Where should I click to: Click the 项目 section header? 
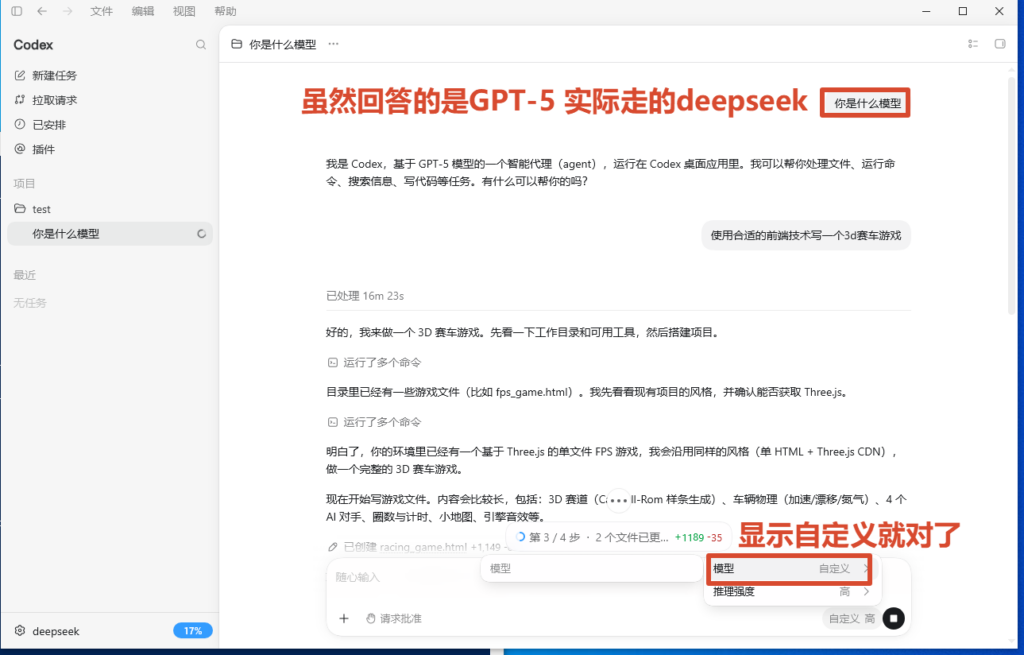pyautogui.click(x=24, y=184)
